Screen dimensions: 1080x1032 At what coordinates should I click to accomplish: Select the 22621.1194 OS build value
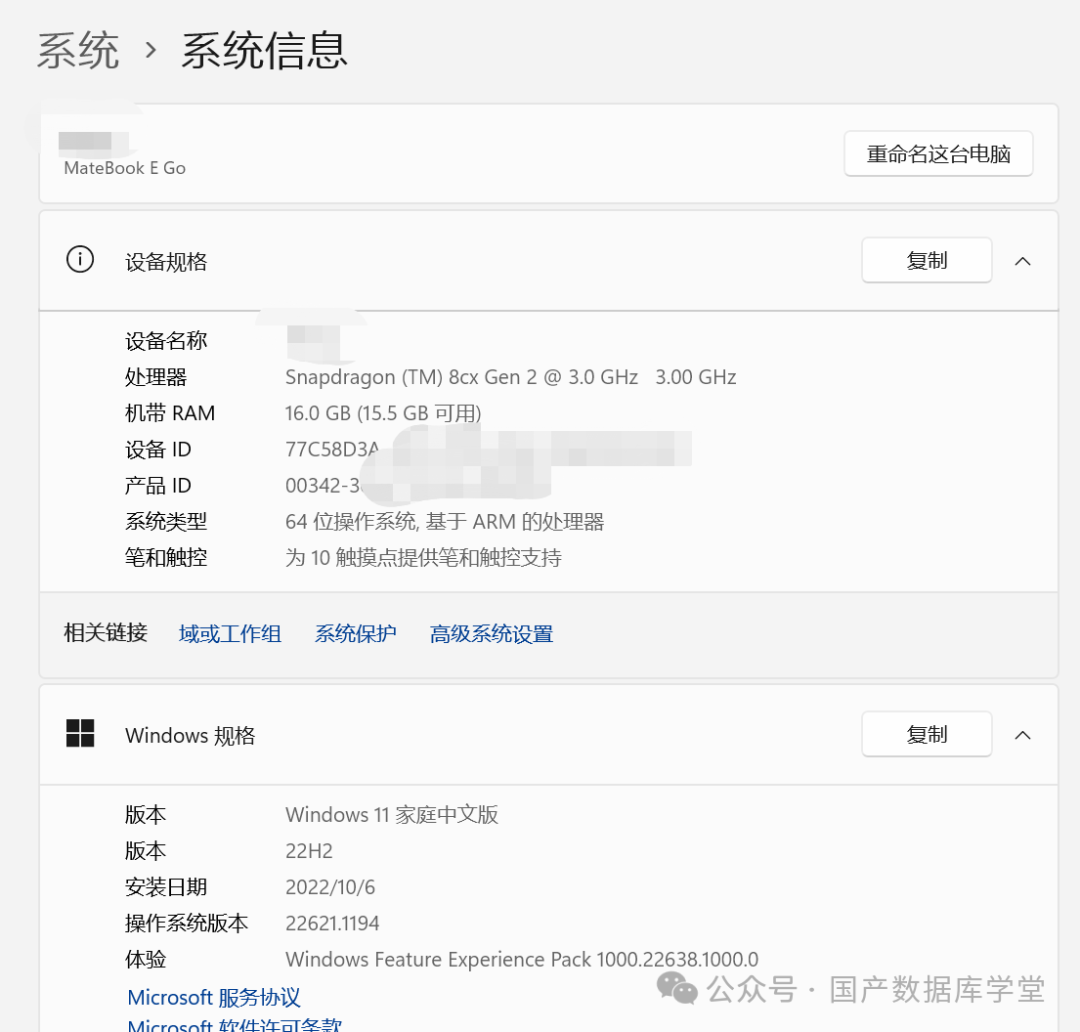332,923
